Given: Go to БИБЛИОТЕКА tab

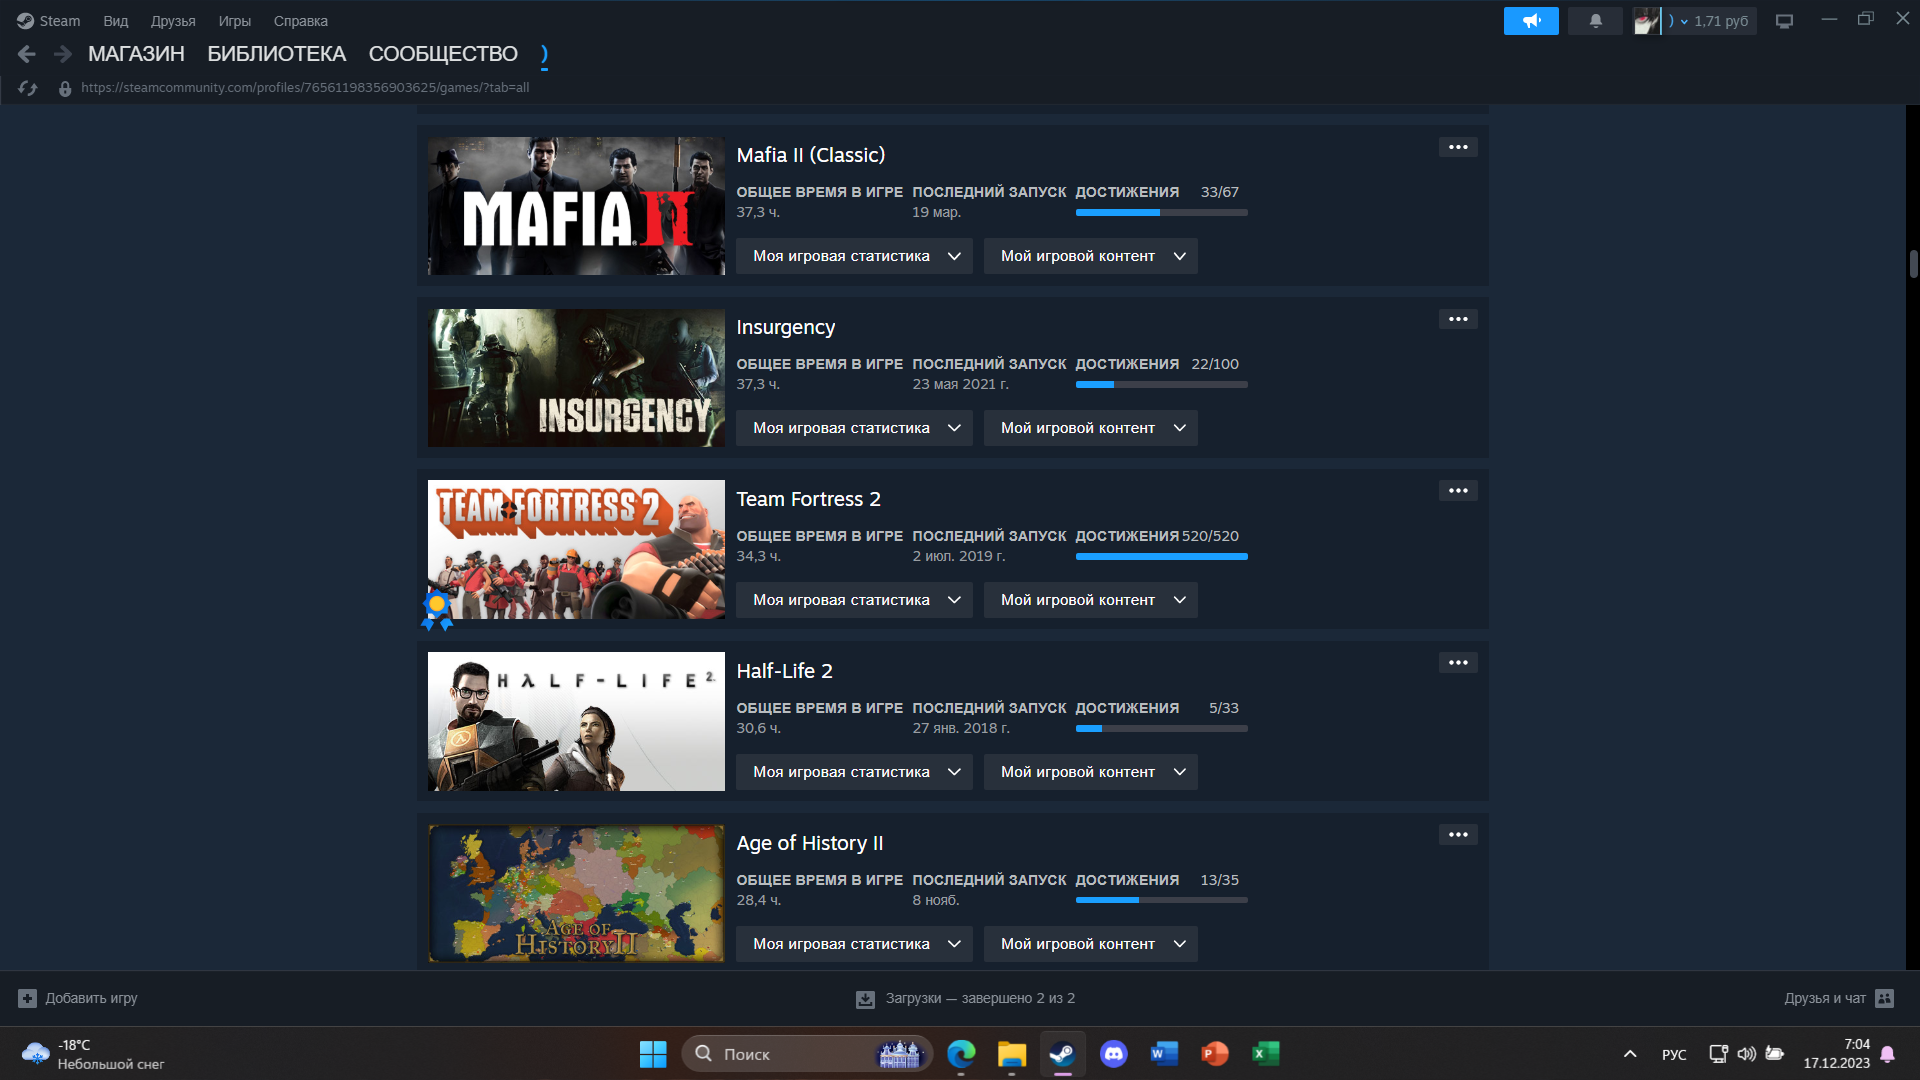Looking at the screenshot, I should click(276, 54).
